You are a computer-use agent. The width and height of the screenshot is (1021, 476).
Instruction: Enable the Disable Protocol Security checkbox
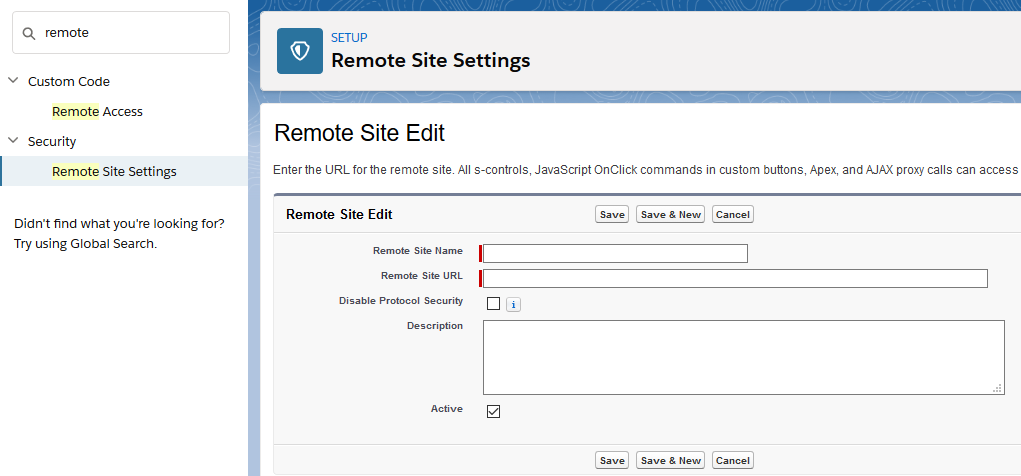tap(493, 303)
